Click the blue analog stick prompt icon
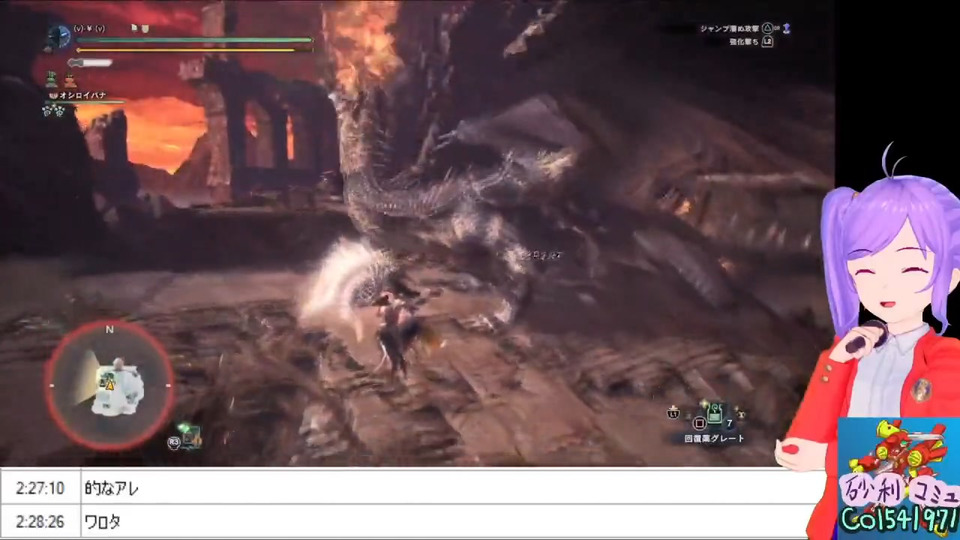 (786, 28)
